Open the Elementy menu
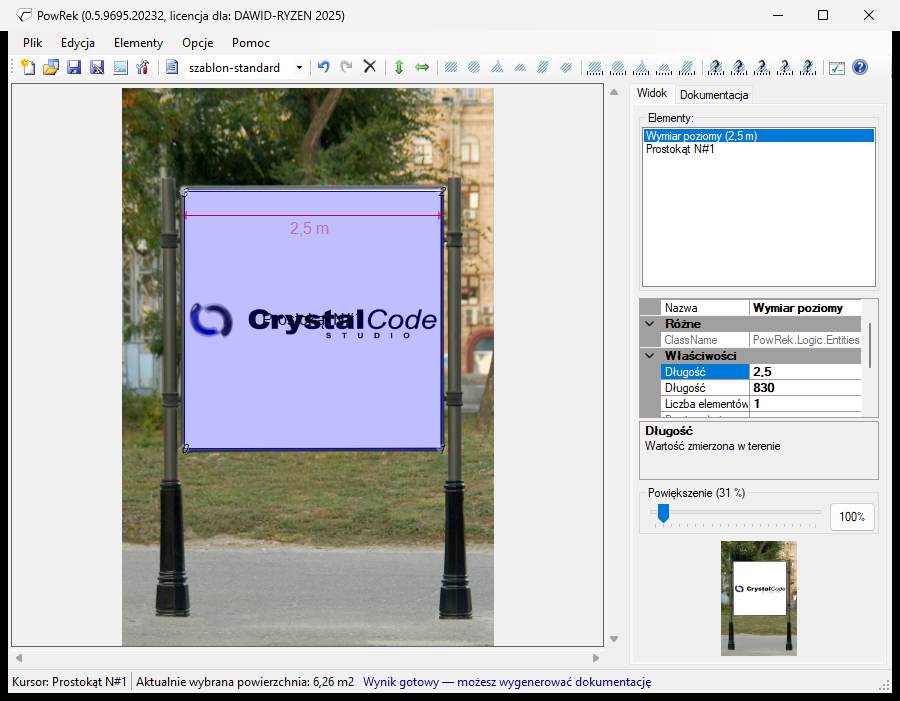This screenshot has width=900, height=701. (138, 43)
